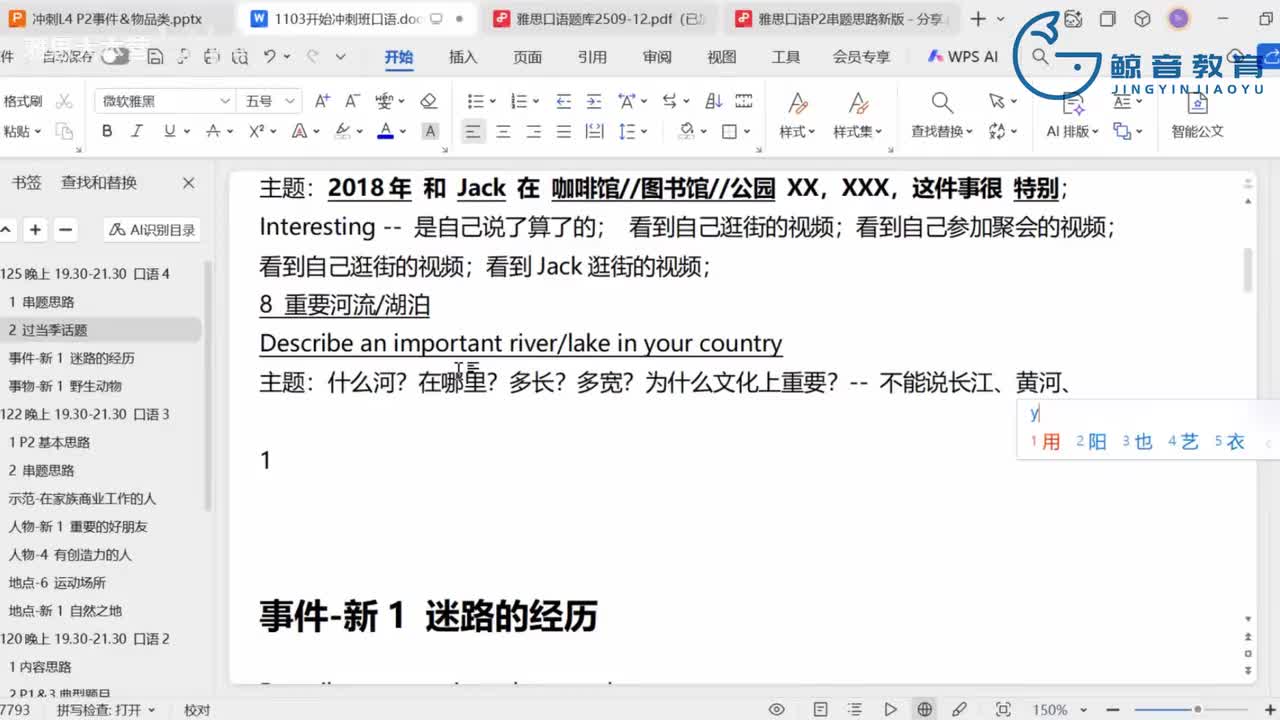Select outline item 人物-4 有创造力的人
Viewport: 1280px width, 720px height.
tap(70, 555)
